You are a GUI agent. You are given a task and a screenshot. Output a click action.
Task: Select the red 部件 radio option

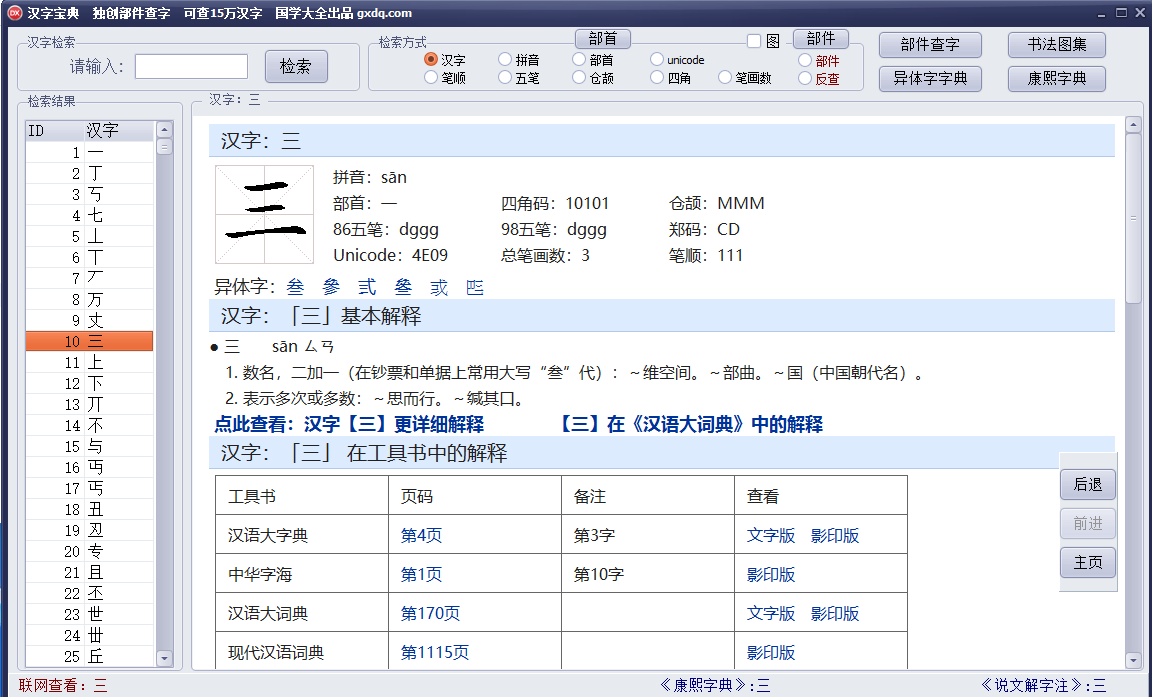pos(805,60)
